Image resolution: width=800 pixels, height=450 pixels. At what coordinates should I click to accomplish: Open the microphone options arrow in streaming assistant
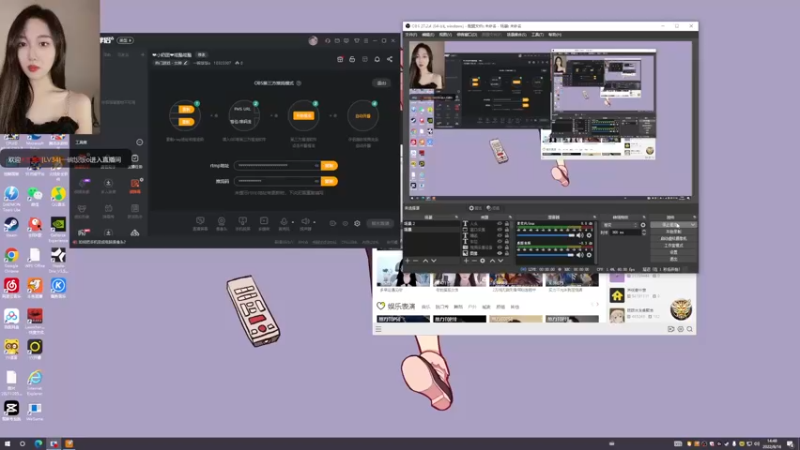[x=292, y=222]
